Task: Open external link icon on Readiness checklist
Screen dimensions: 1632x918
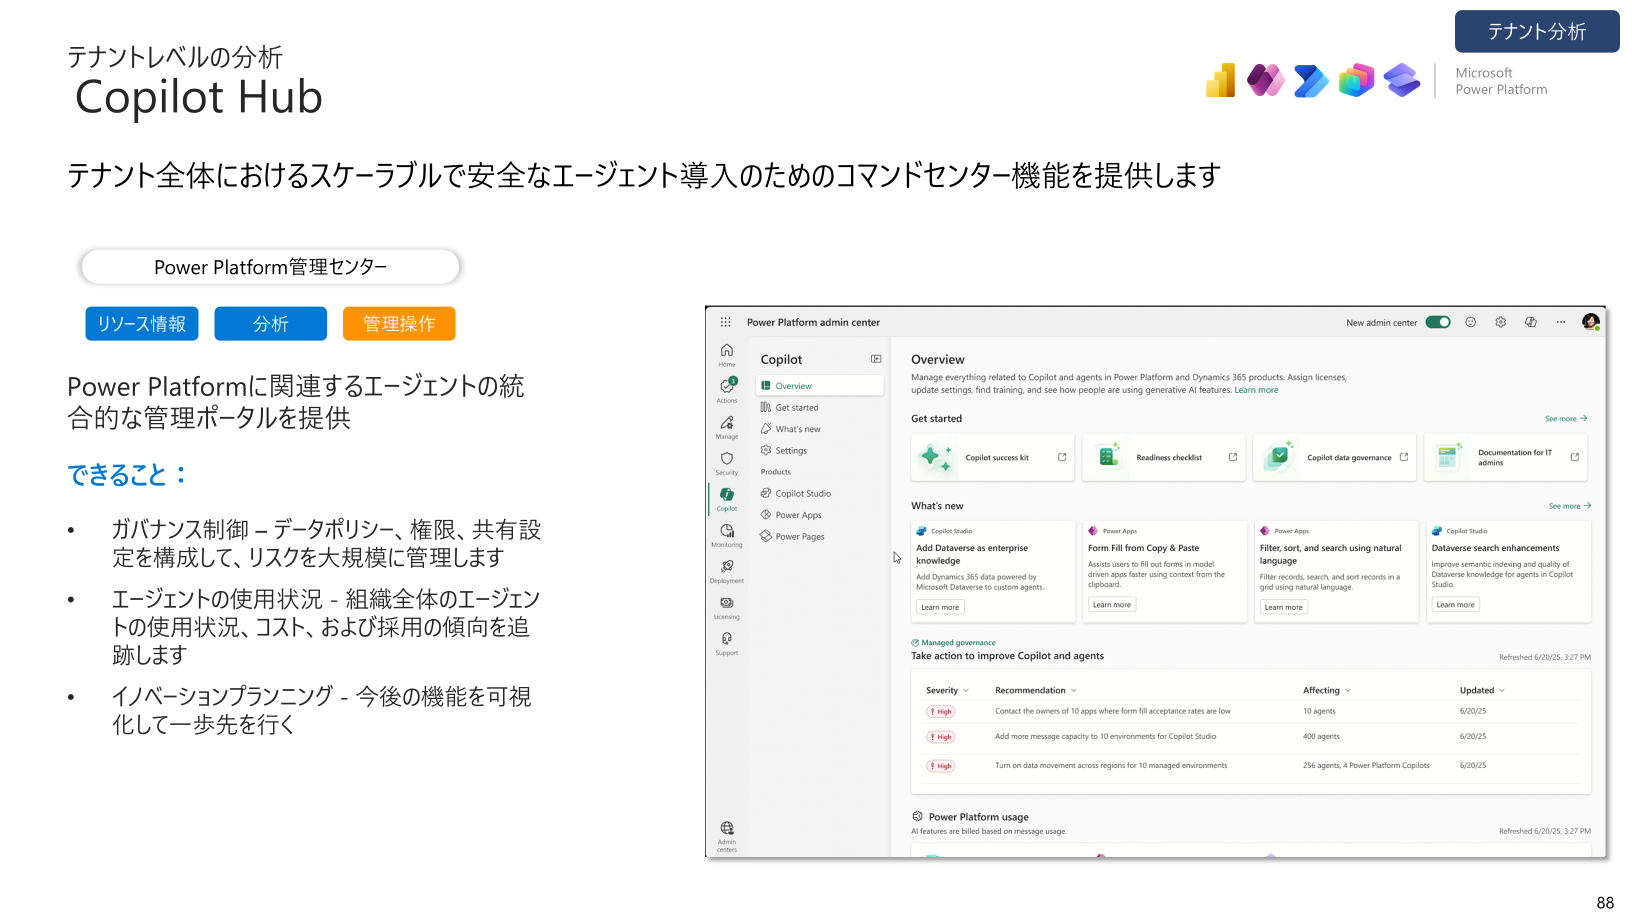Action: coord(1233,457)
